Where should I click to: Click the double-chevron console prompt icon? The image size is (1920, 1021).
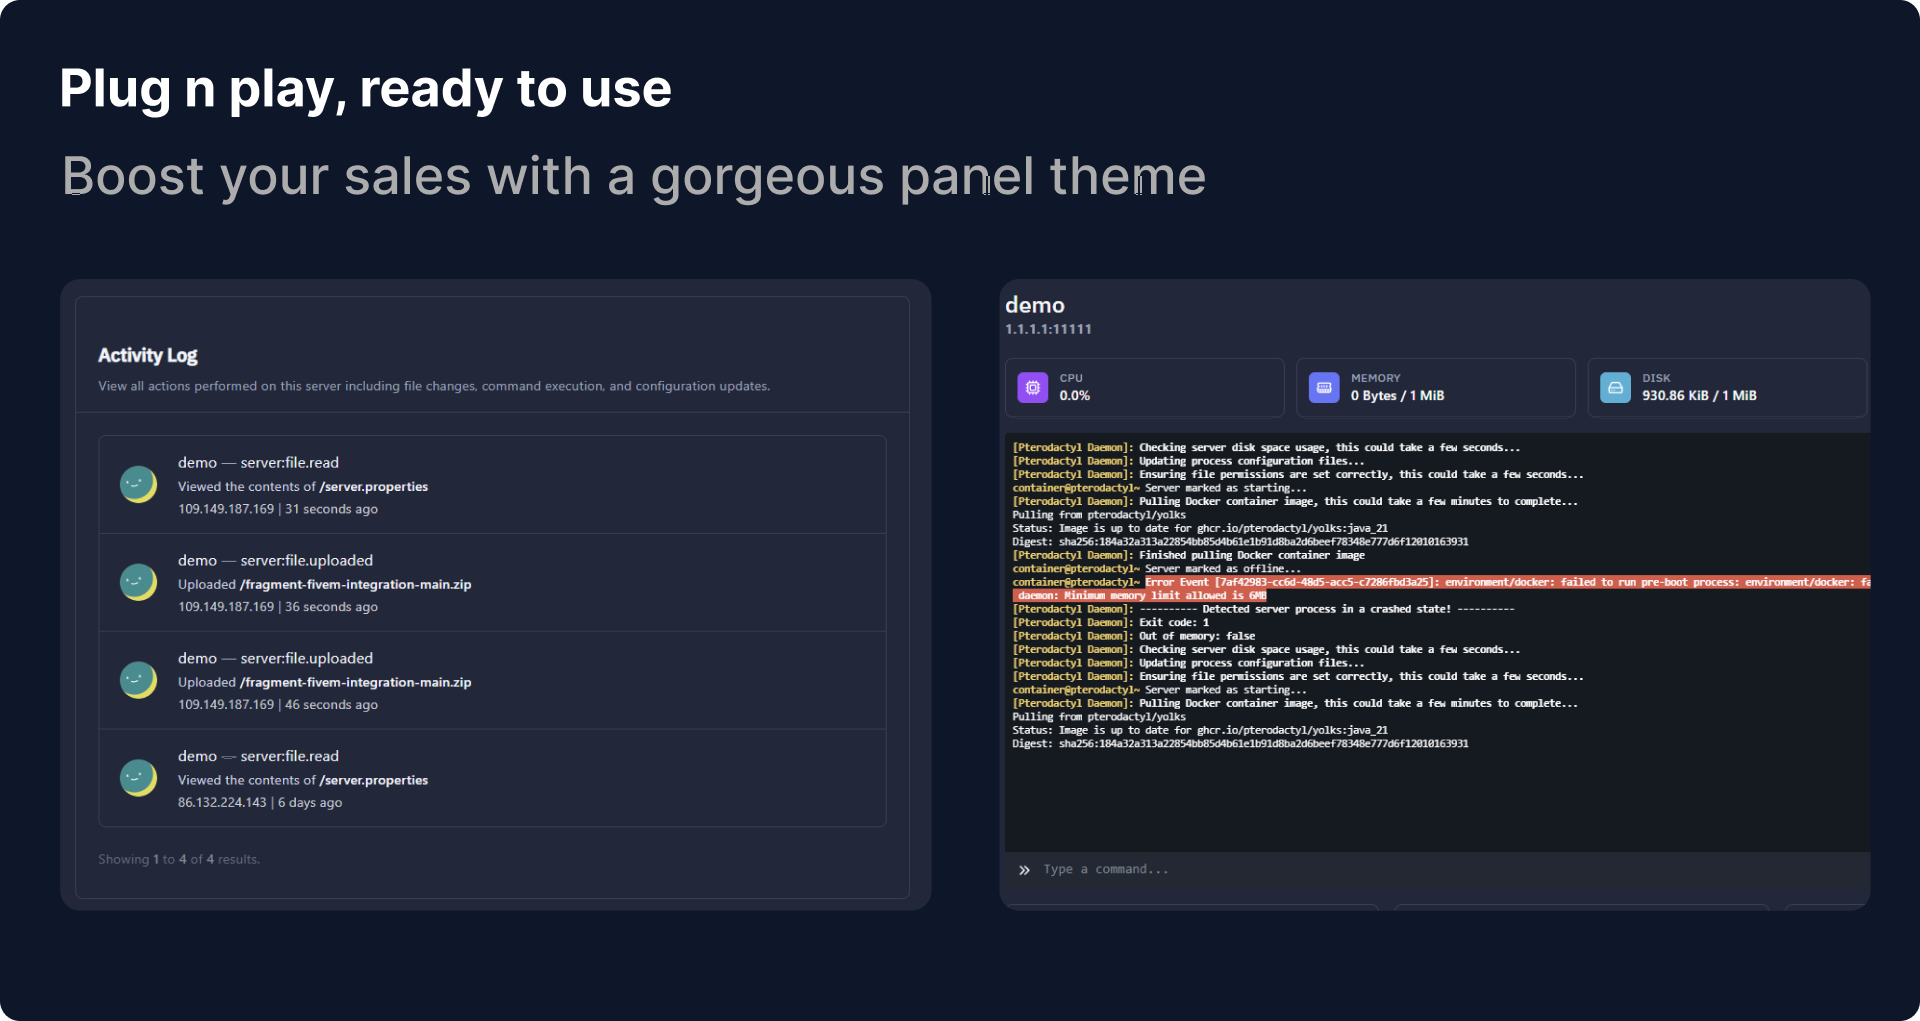point(1024,870)
